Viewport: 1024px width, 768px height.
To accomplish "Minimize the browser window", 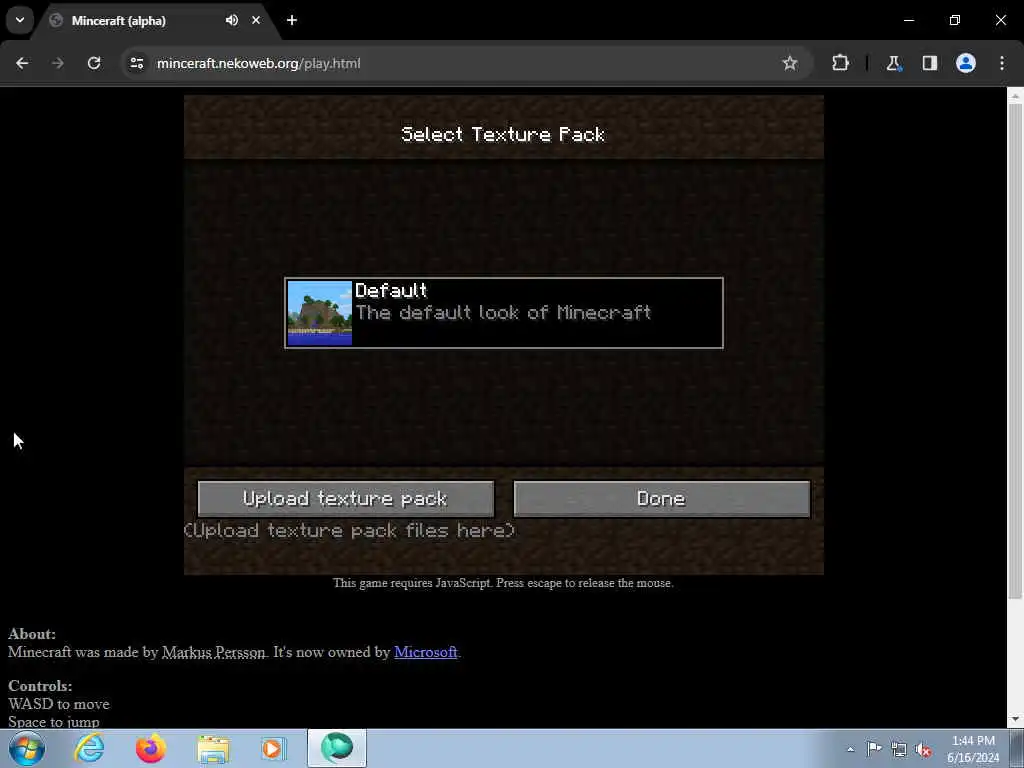I will pyautogui.click(x=908, y=20).
